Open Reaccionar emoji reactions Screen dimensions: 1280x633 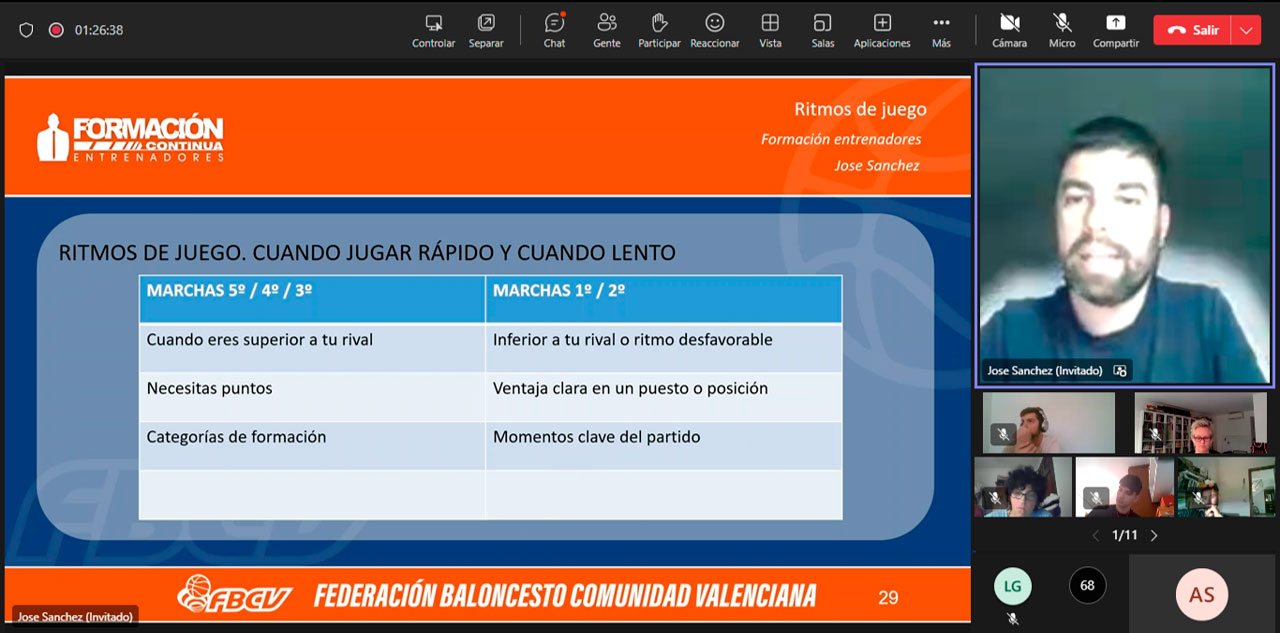point(714,30)
